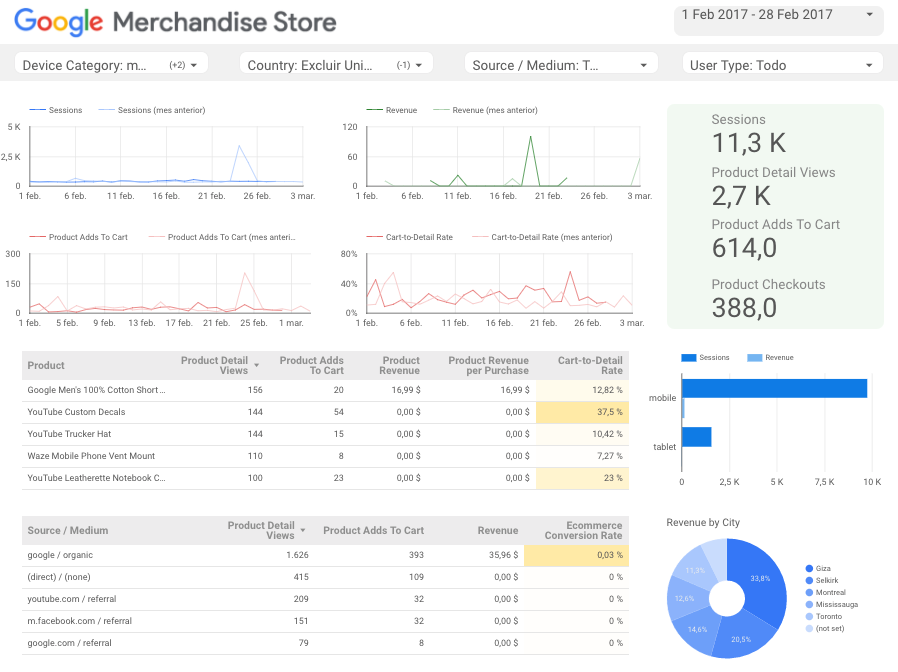Sort product table by Product Detail Views arrow
The image size is (898, 672).
pyautogui.click(x=257, y=366)
